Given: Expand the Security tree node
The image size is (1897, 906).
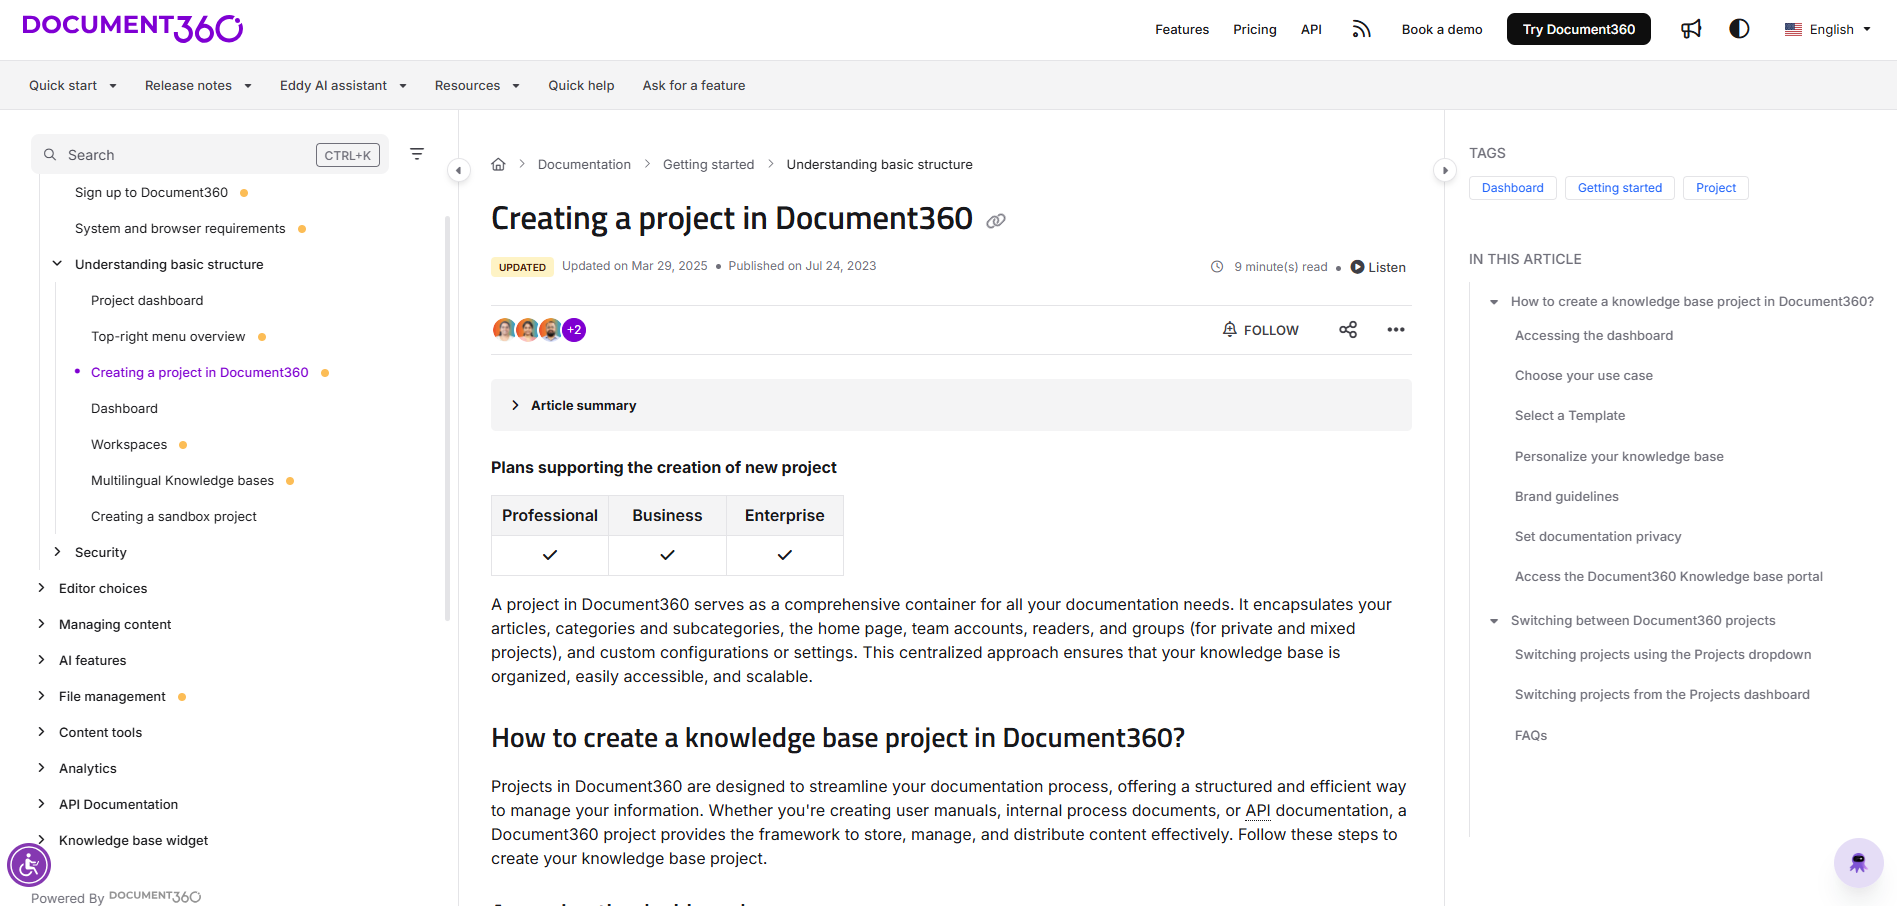Looking at the screenshot, I should point(57,552).
